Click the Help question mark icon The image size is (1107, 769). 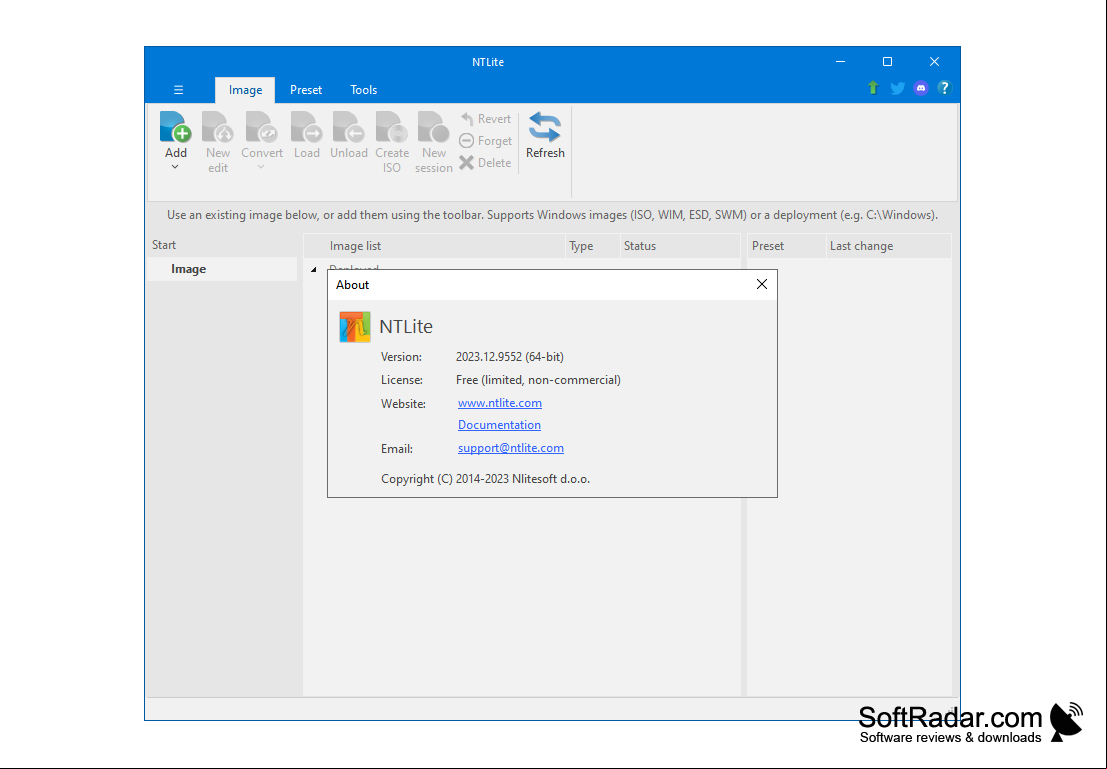click(x=944, y=88)
